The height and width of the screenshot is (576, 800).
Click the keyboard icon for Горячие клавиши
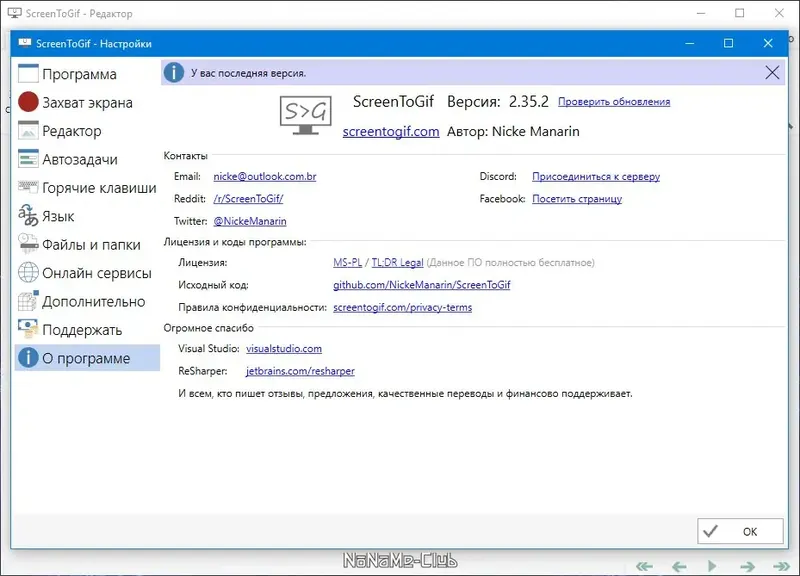tap(28, 187)
